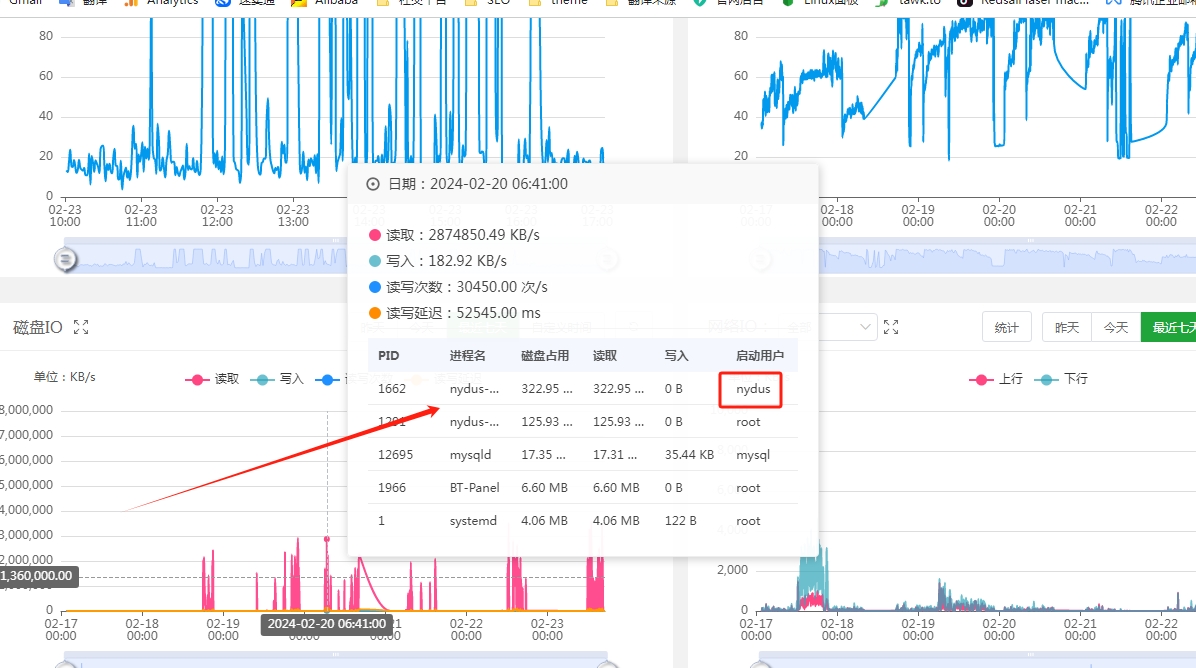The image size is (1196, 668).
Task: Click the BT-Panel process name
Action: tap(474, 488)
